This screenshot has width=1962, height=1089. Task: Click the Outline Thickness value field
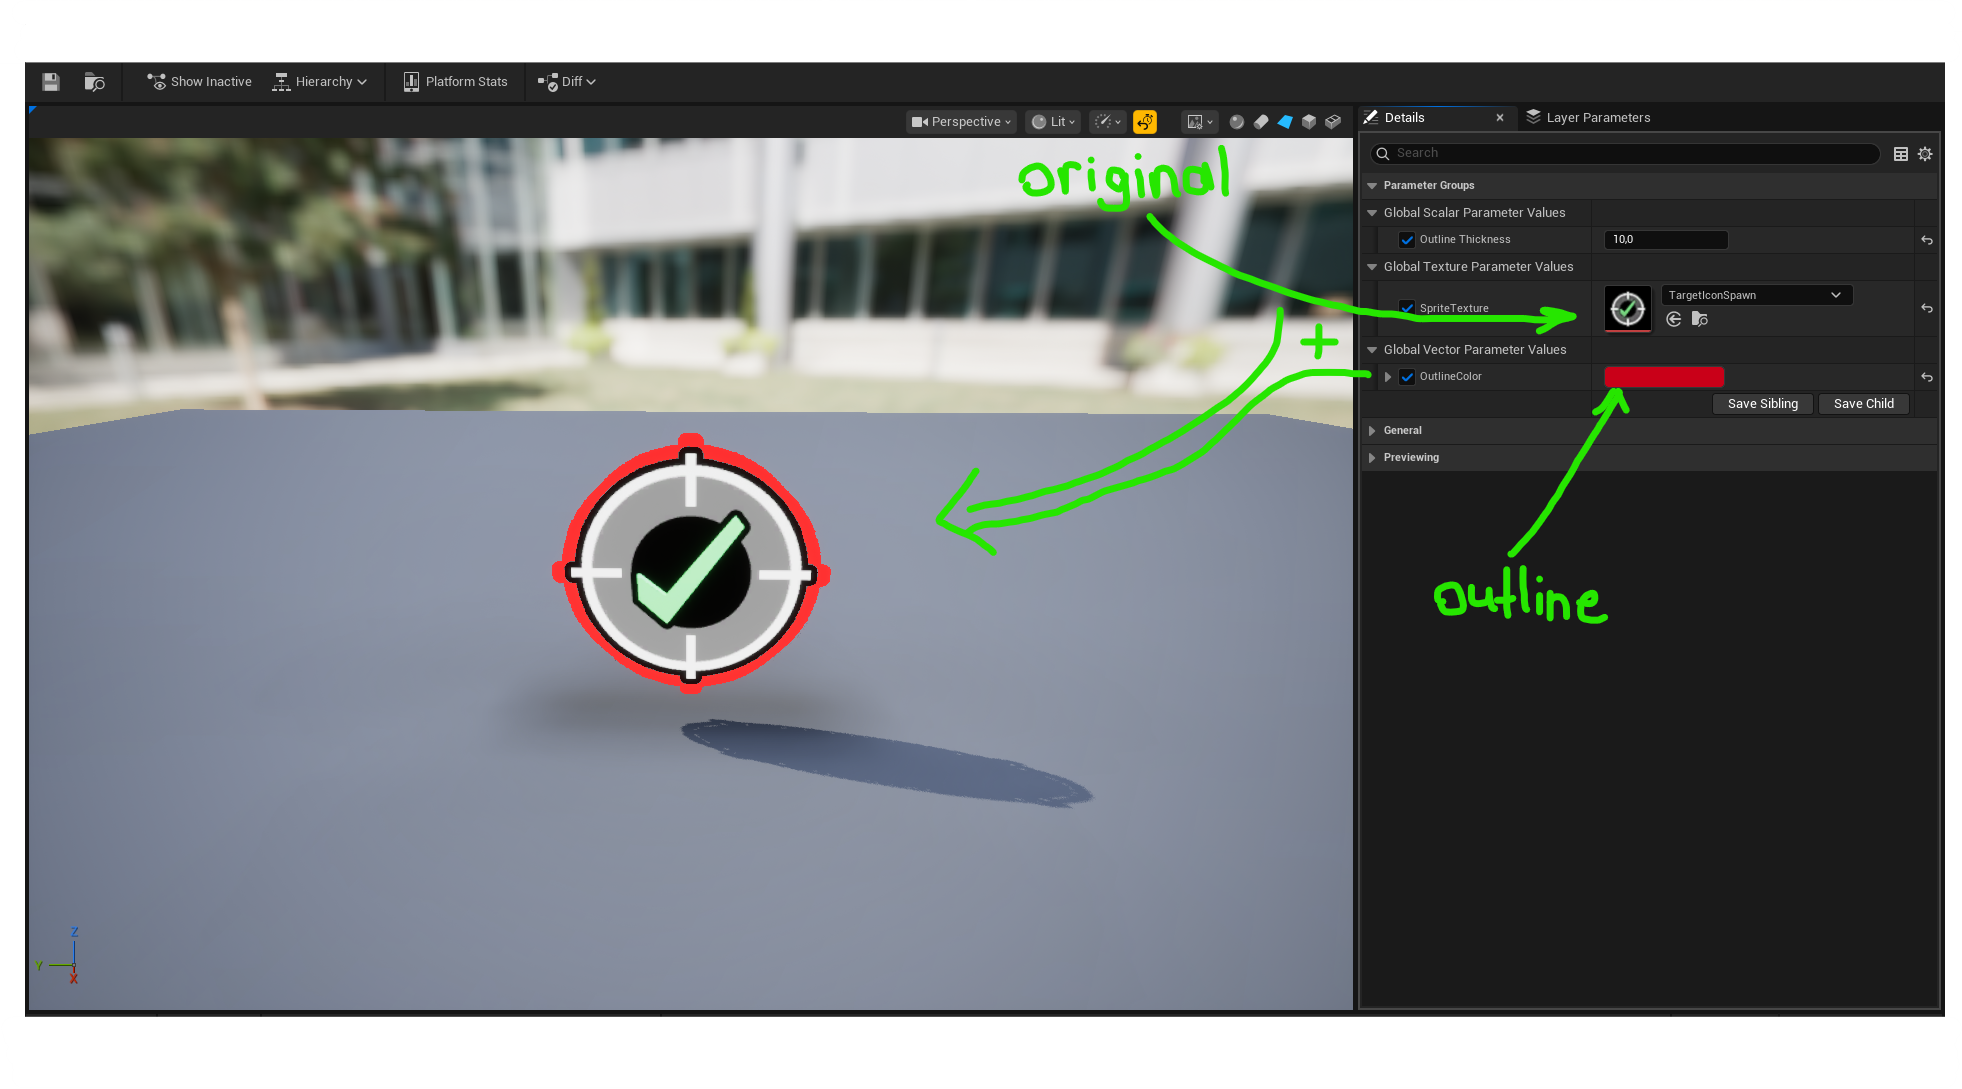[1666, 240]
